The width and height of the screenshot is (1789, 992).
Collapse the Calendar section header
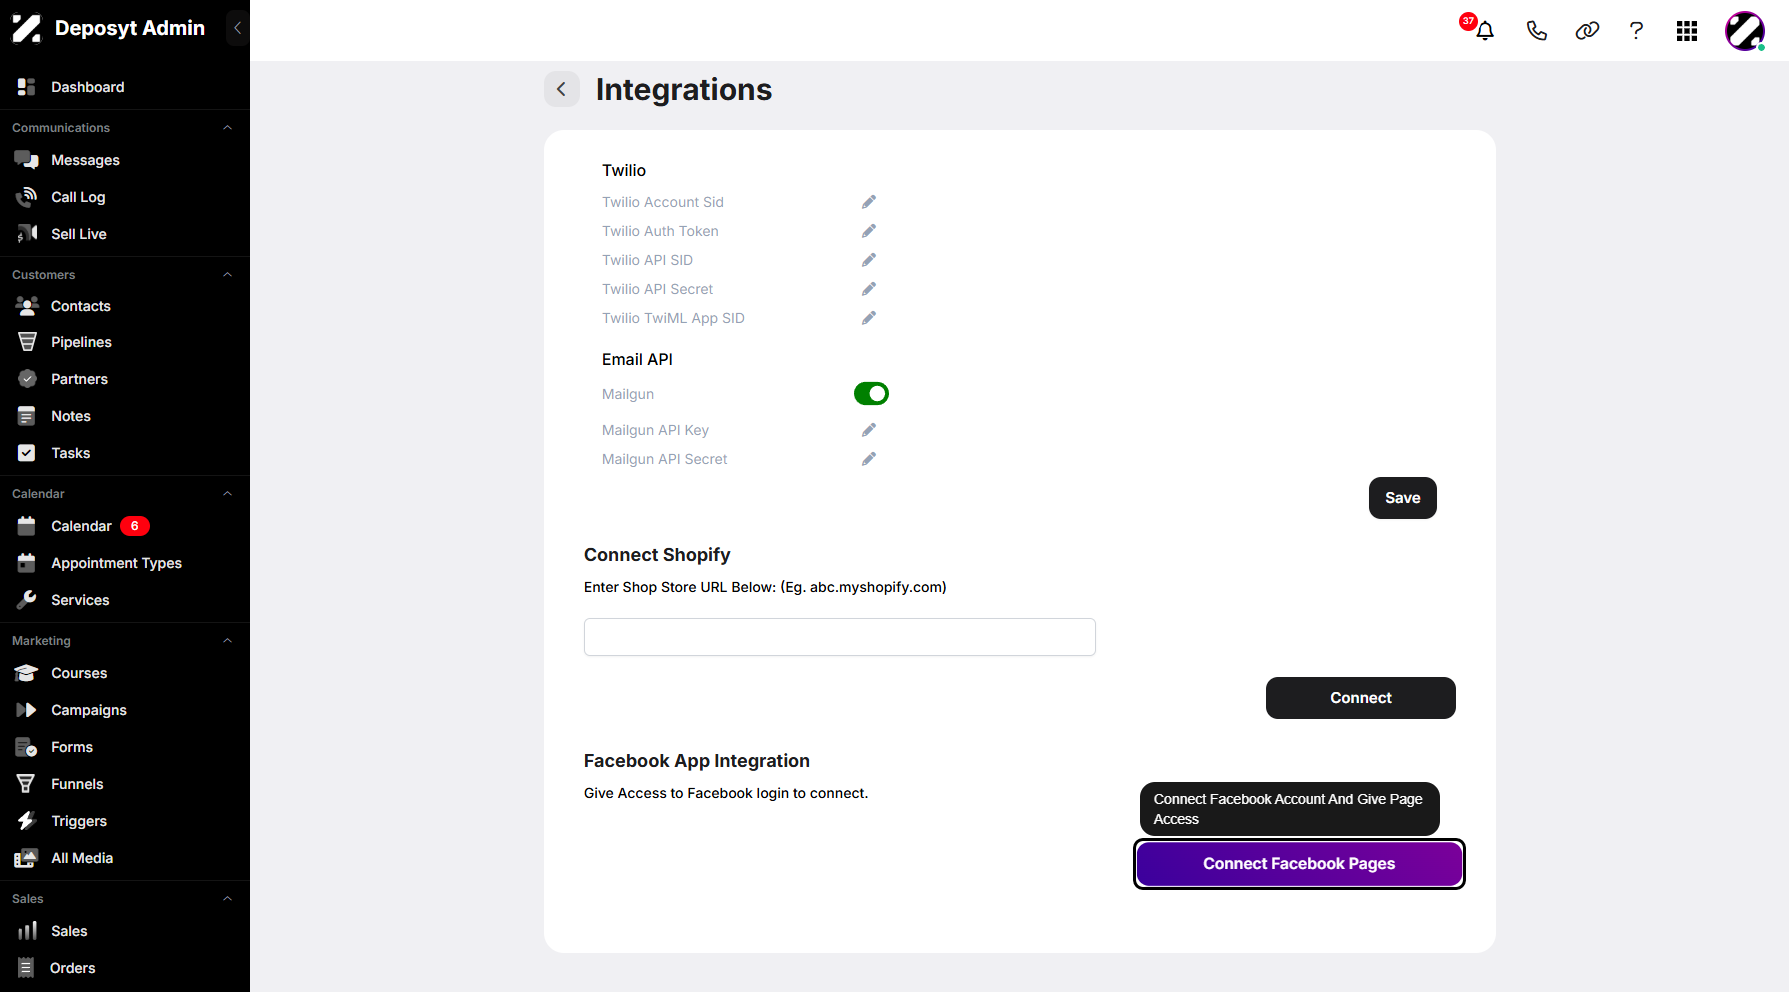(x=227, y=494)
